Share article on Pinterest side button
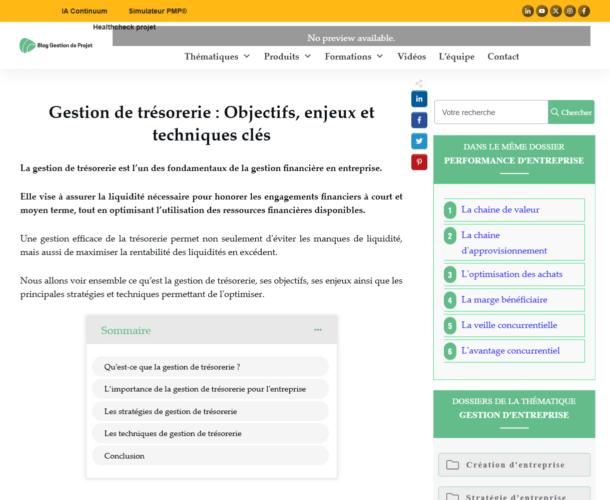Image resolution: width=610 pixels, height=500 pixels. coord(419,162)
